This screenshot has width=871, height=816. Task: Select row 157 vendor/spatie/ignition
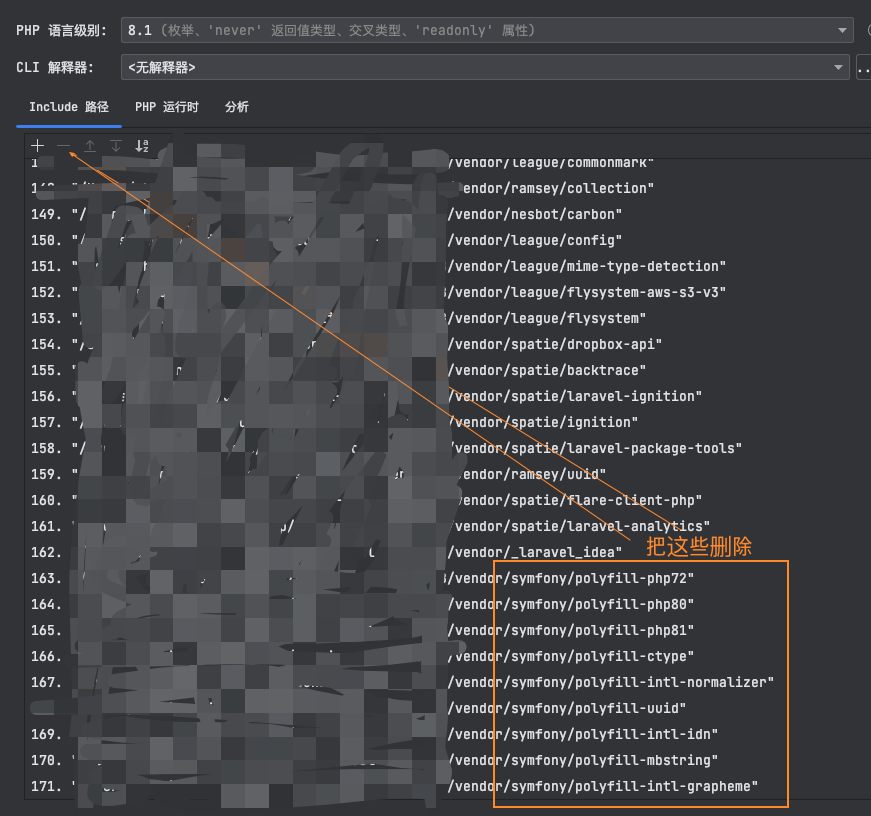pos(448,422)
